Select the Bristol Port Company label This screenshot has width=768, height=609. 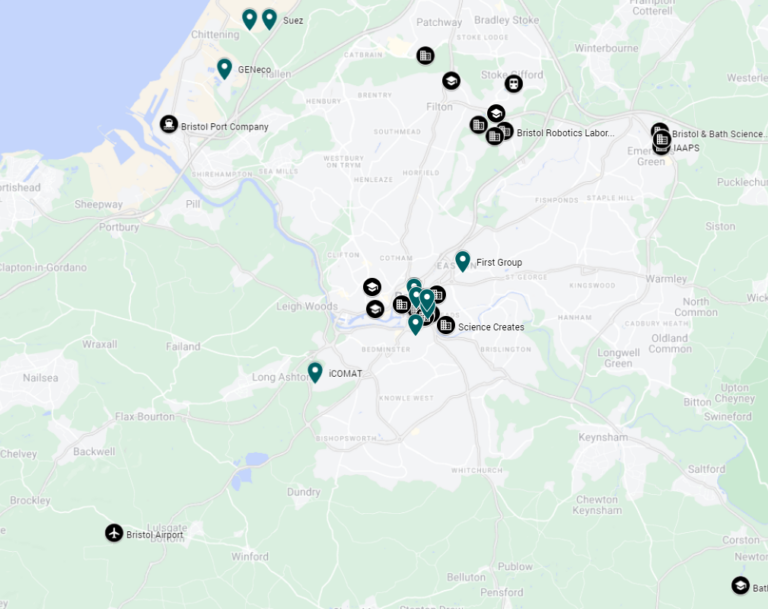(225, 126)
